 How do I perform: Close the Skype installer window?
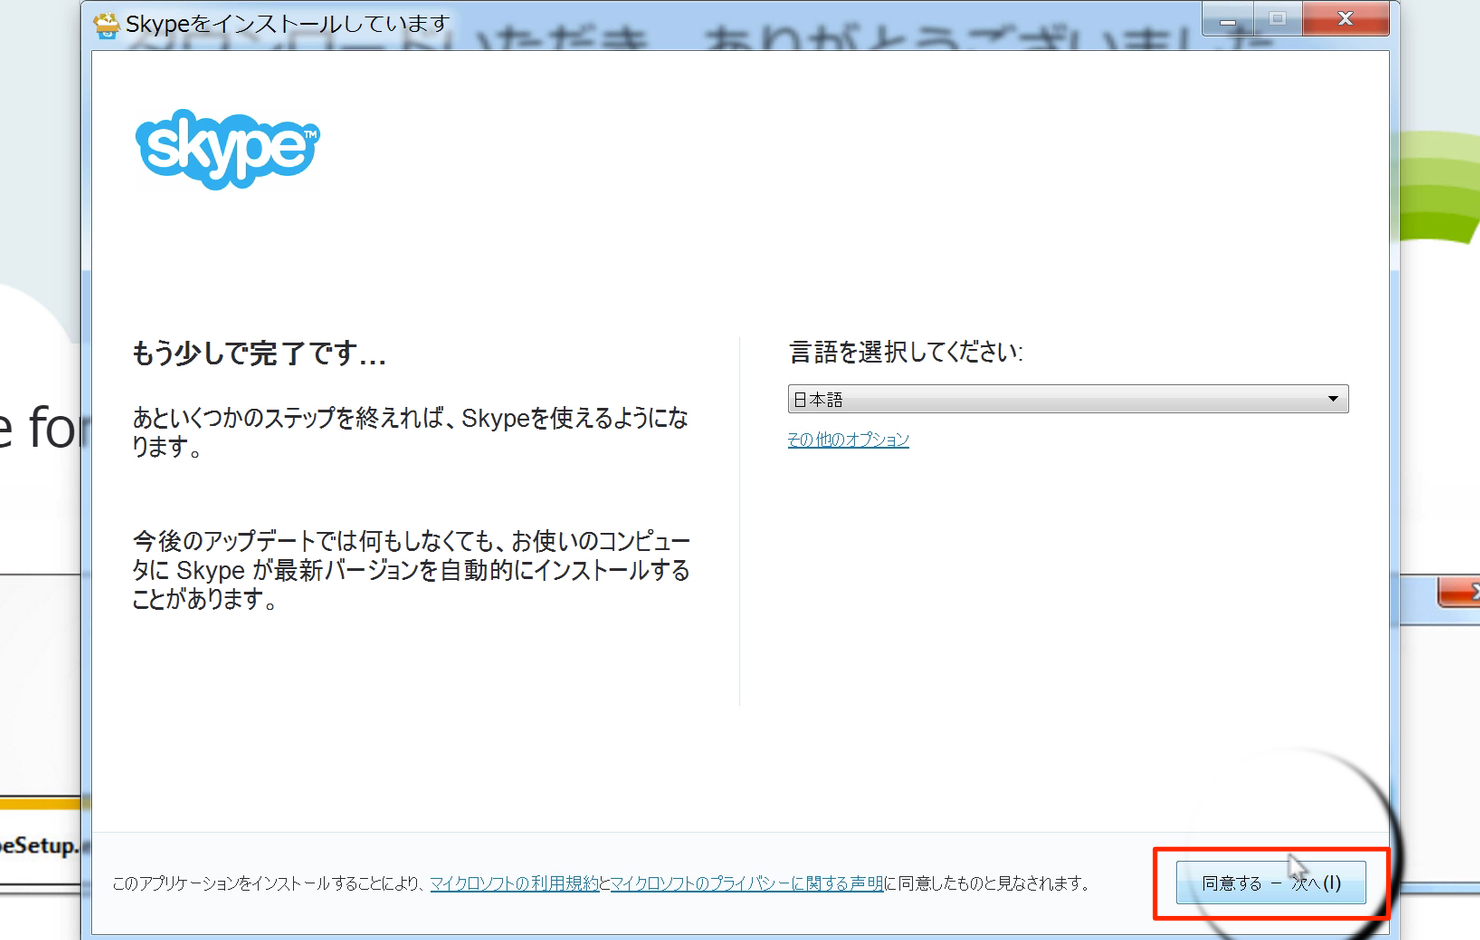(x=1346, y=19)
